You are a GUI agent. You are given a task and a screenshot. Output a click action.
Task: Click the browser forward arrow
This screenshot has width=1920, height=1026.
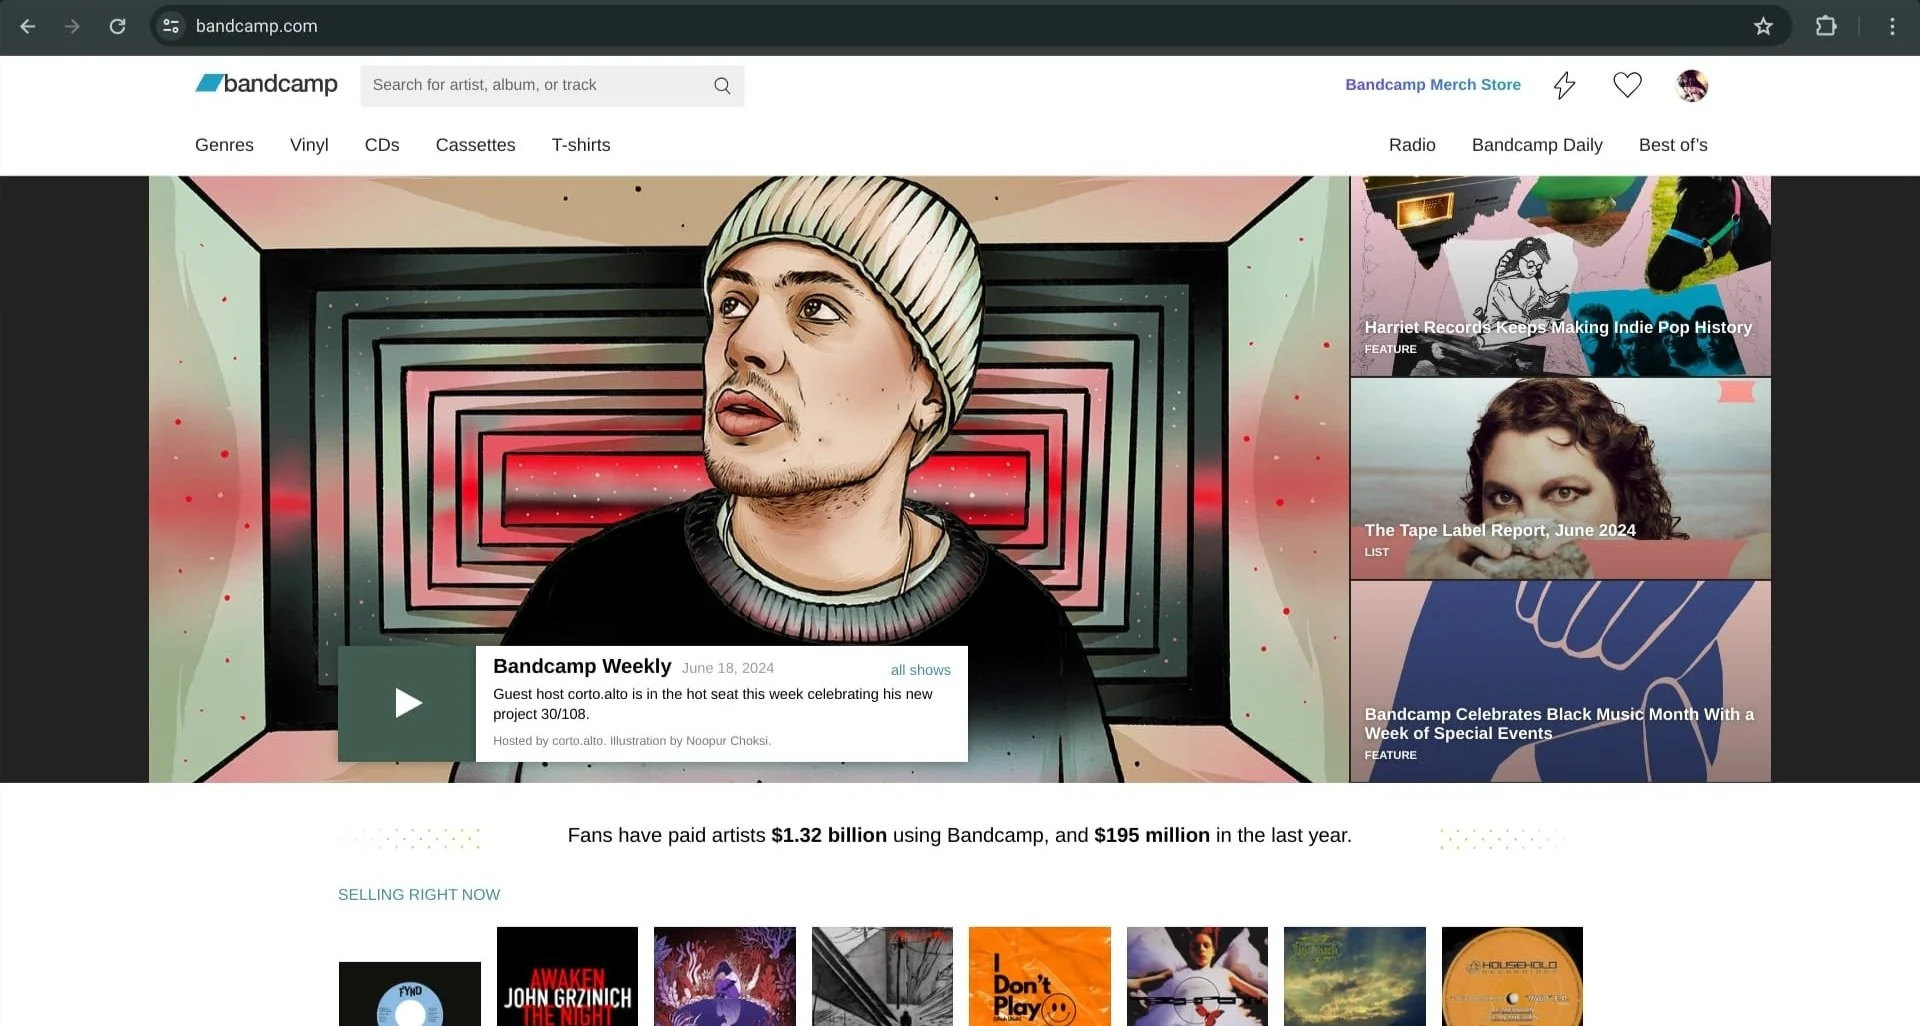(x=72, y=26)
